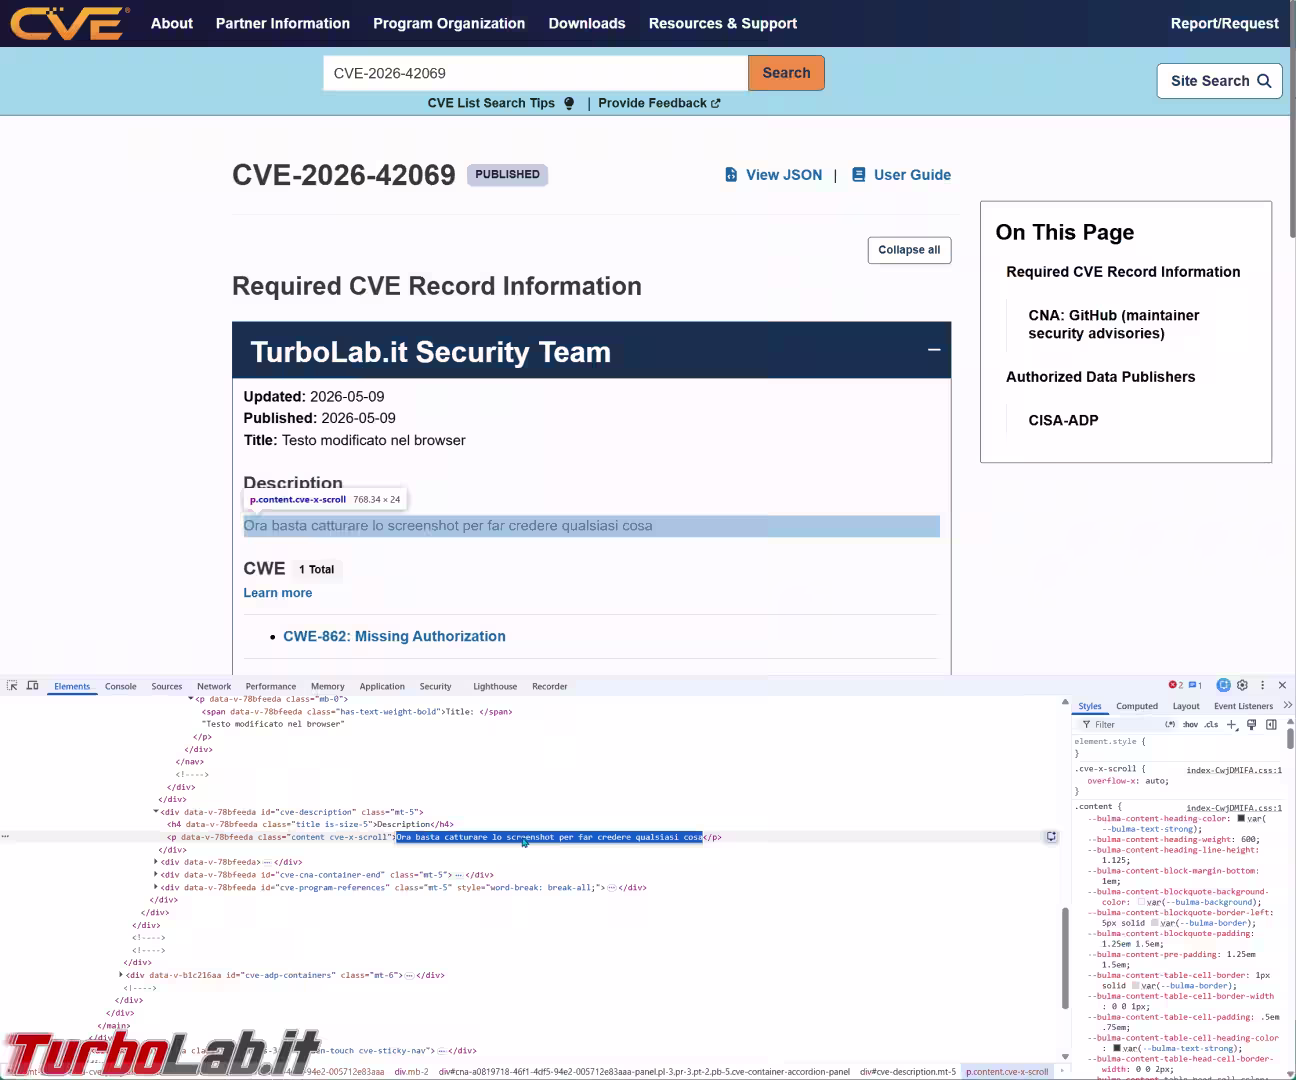Click the View JSON document icon
Screen dimensions: 1296x1080
tap(731, 175)
